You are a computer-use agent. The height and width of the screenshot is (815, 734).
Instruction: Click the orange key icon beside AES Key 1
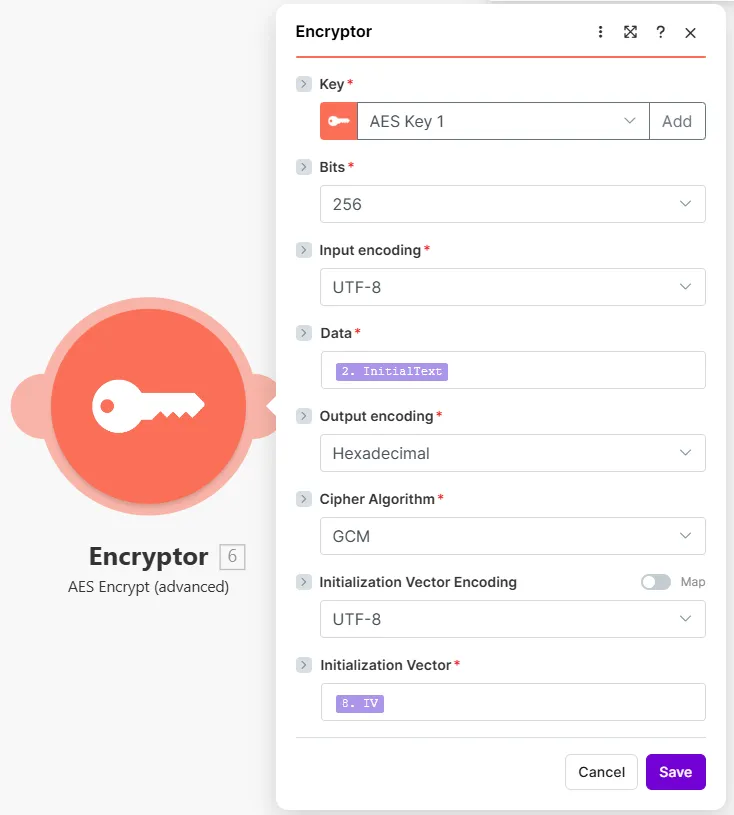tap(338, 121)
